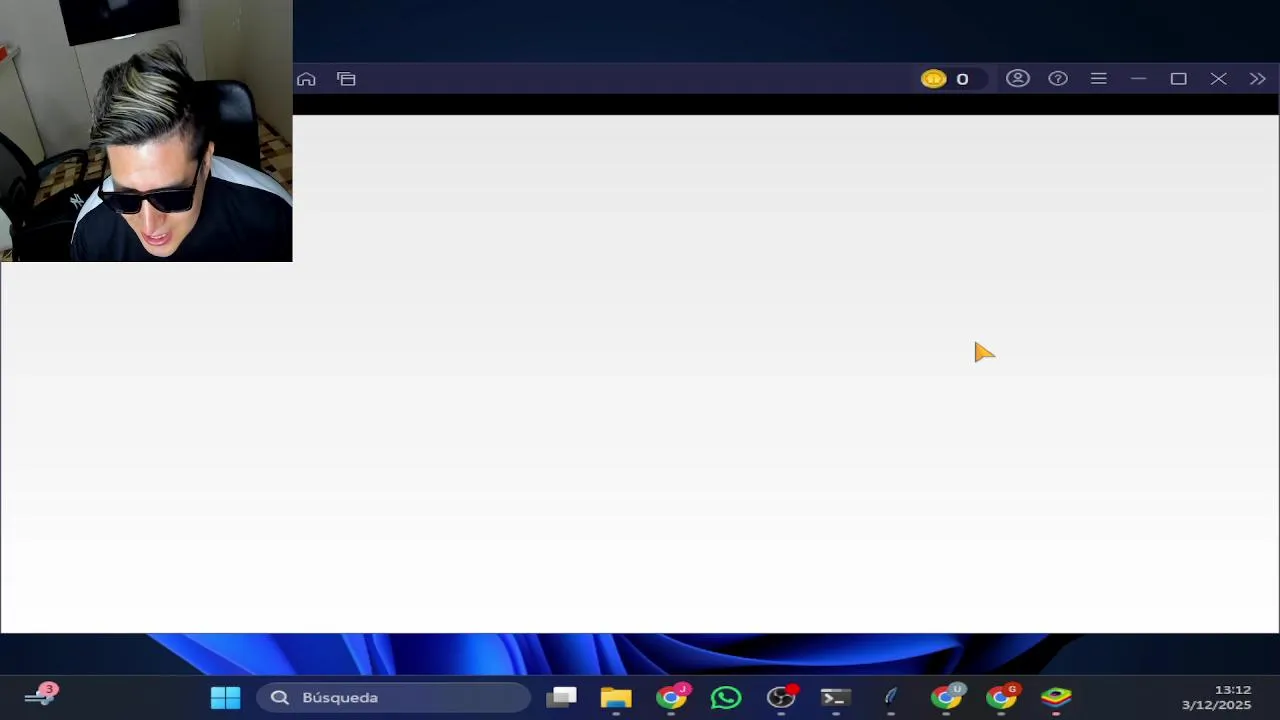Click the coin count 0
1280x720 pixels.
pos(962,79)
